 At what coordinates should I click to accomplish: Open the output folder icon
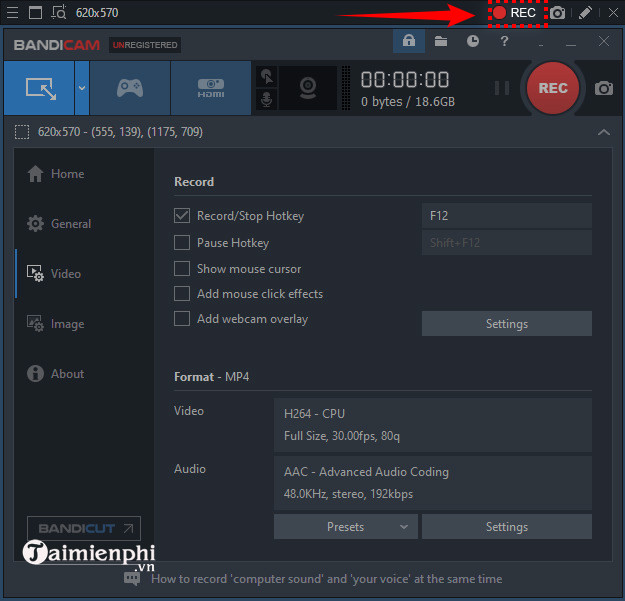click(440, 41)
